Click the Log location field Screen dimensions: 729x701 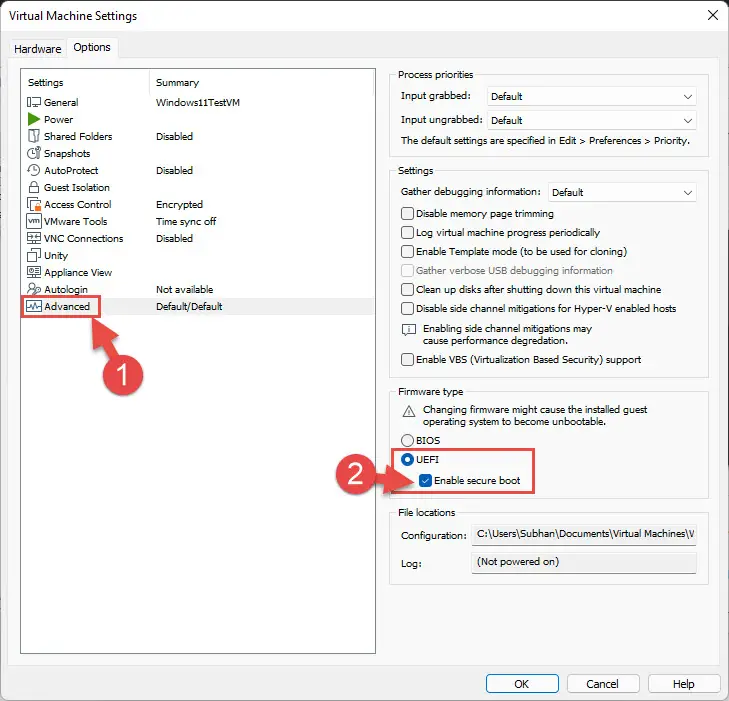click(584, 562)
